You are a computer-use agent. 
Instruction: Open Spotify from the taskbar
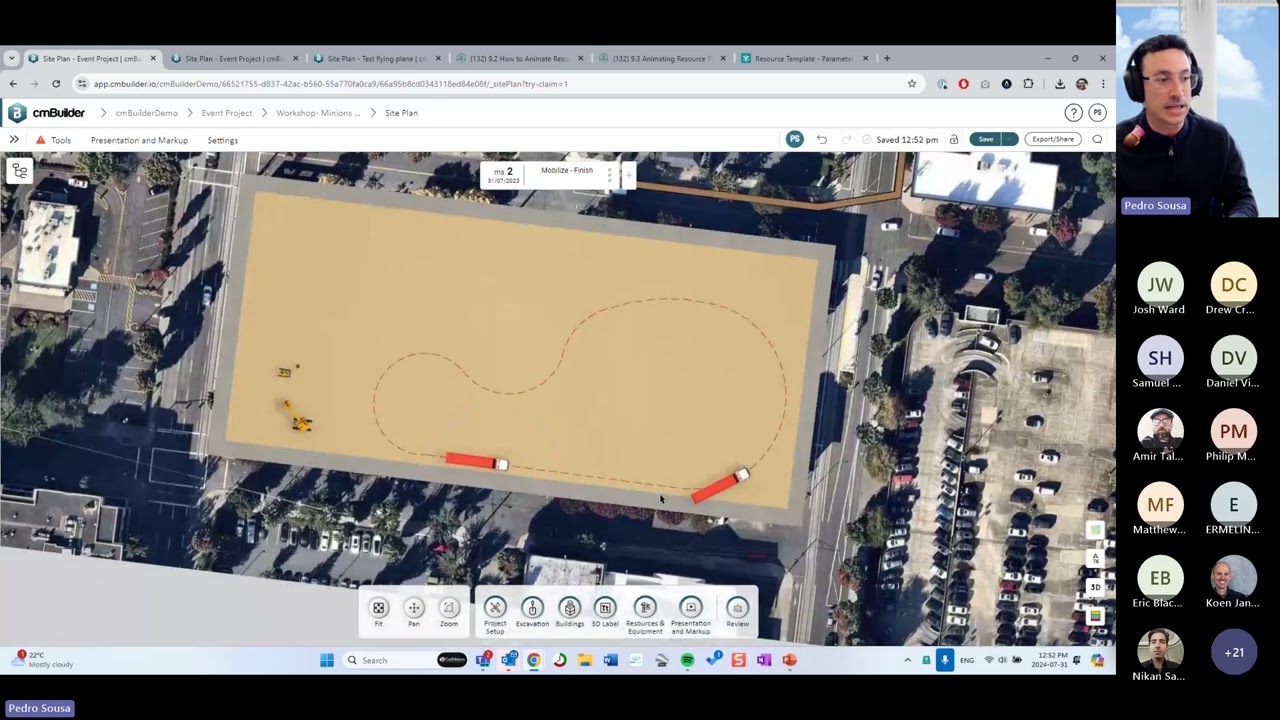click(x=687, y=660)
